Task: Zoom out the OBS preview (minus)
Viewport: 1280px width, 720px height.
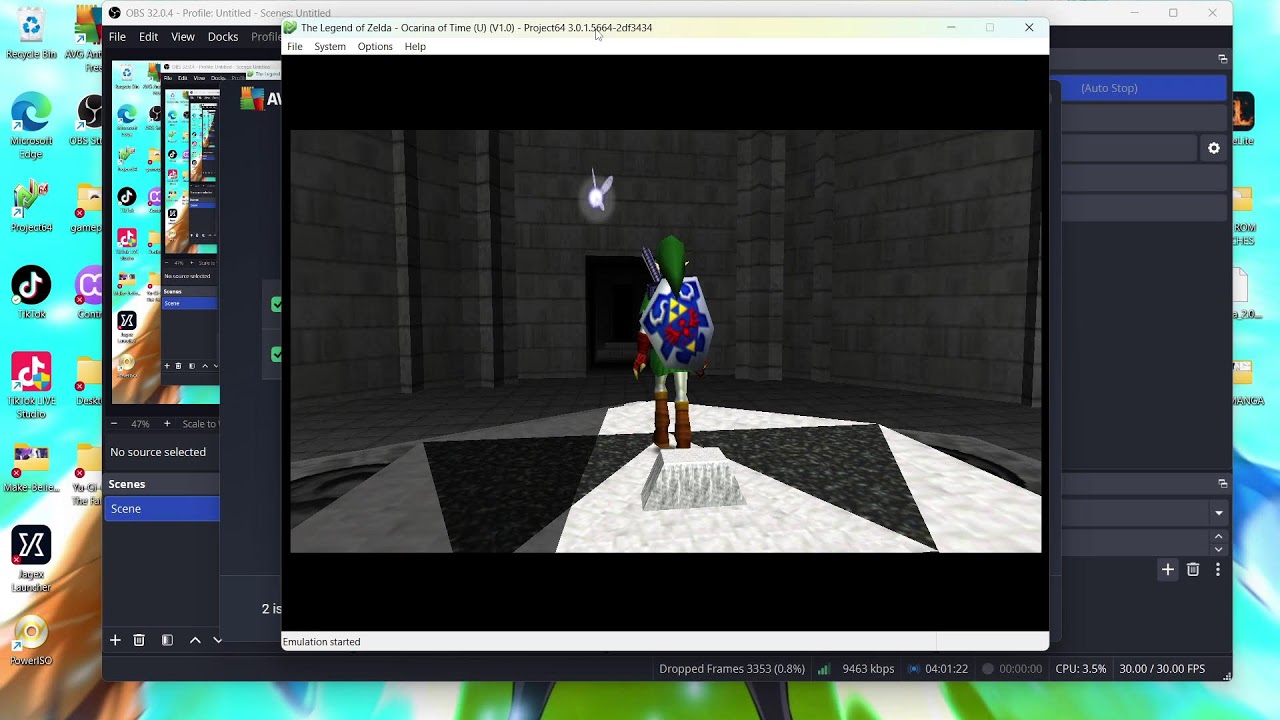Action: tap(114, 424)
